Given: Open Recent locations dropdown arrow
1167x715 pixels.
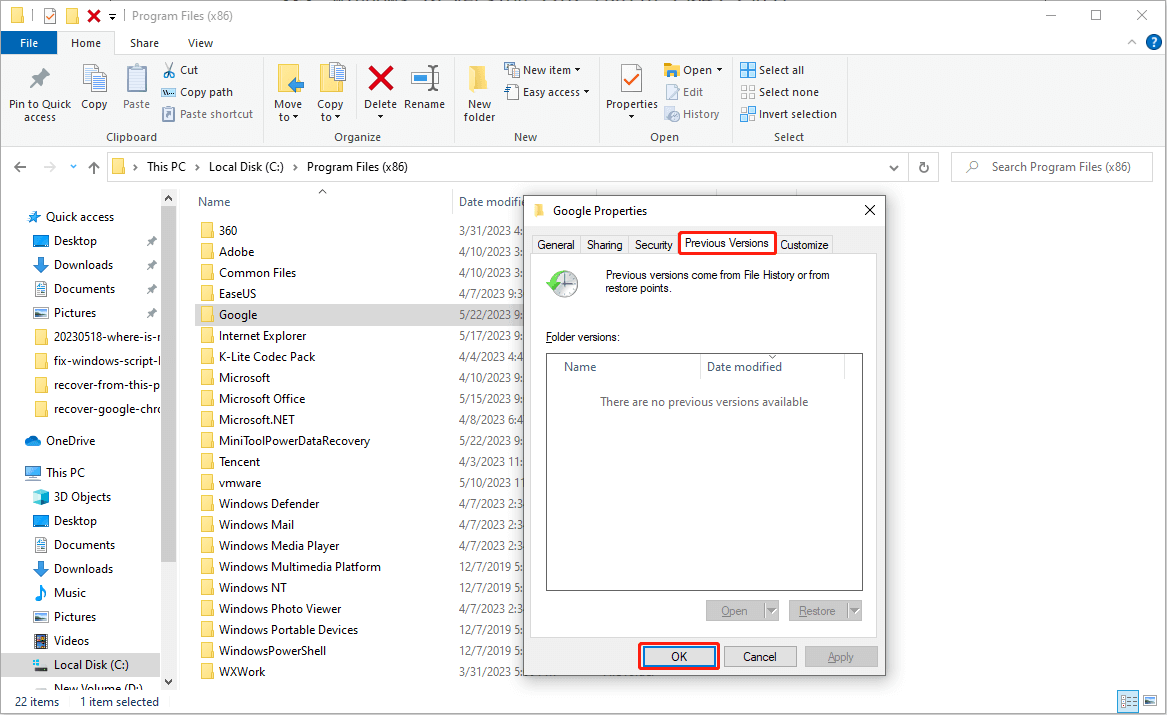Looking at the screenshot, I should pyautogui.click(x=73, y=167).
